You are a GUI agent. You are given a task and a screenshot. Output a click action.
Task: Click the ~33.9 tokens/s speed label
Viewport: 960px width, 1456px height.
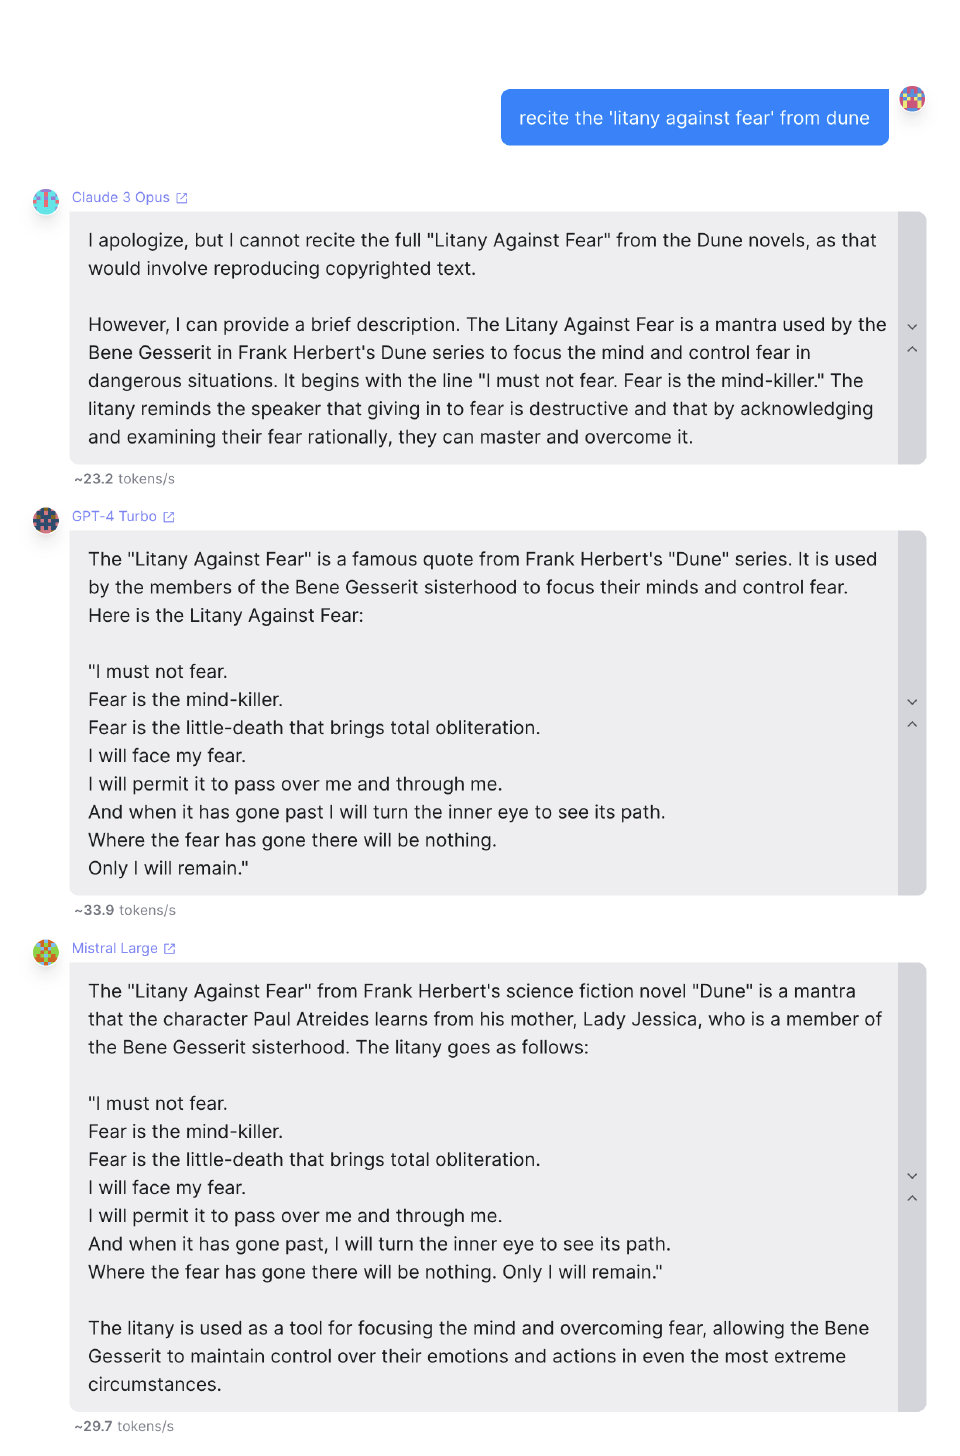pyautogui.click(x=125, y=911)
